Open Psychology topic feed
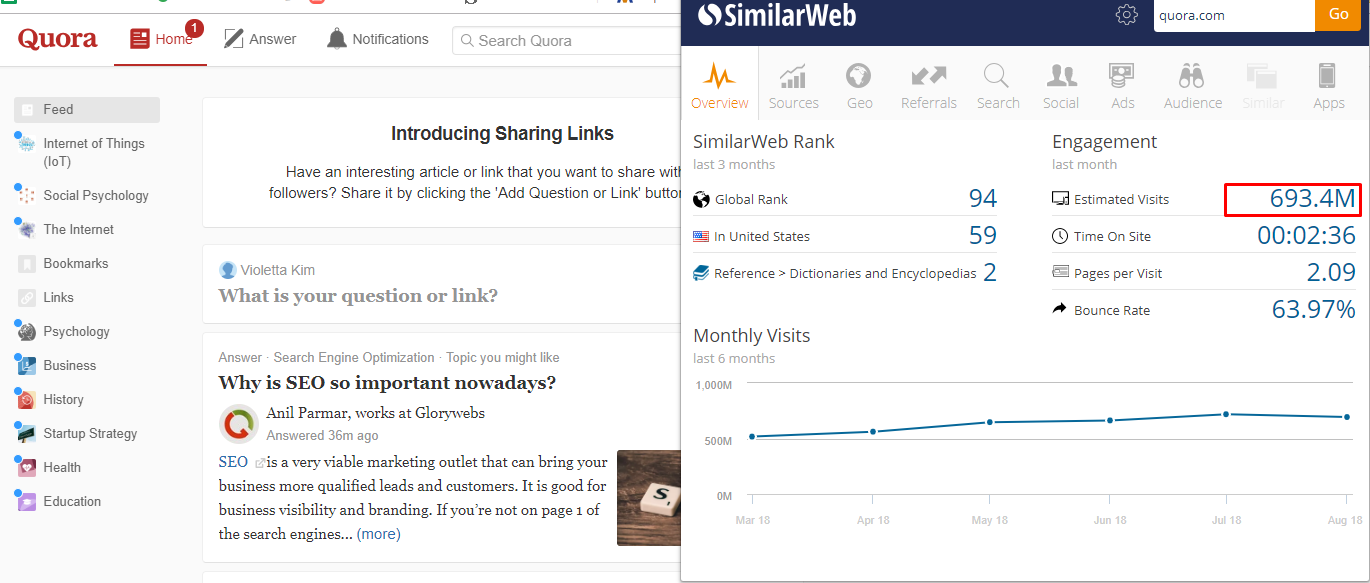The width and height of the screenshot is (1370, 583). (x=77, y=332)
